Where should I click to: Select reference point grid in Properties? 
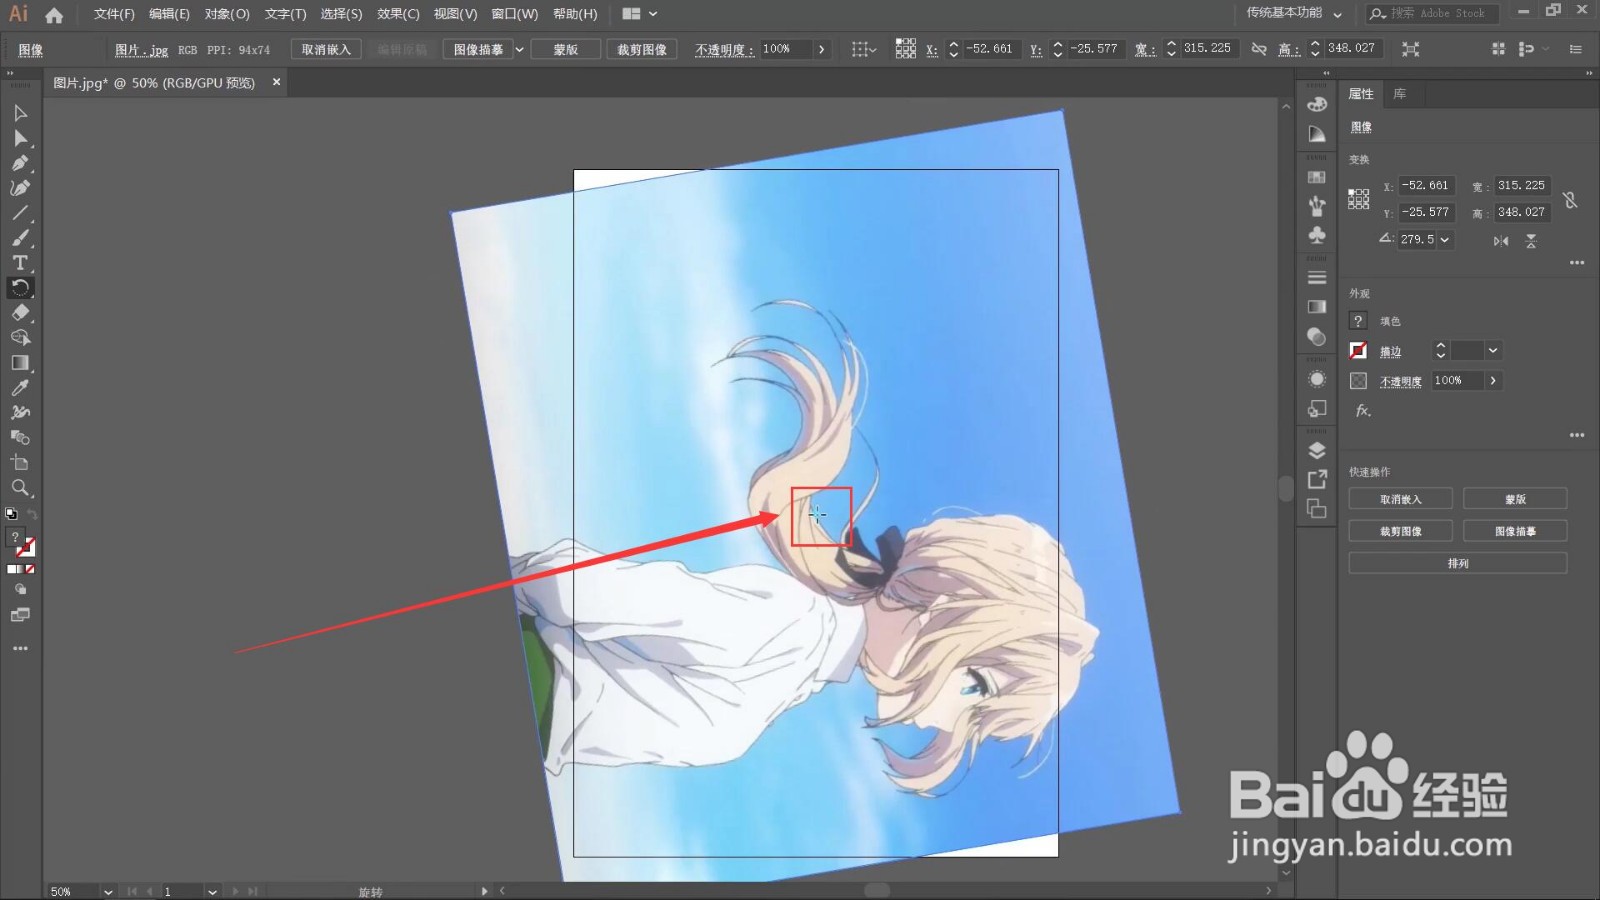pos(1358,199)
